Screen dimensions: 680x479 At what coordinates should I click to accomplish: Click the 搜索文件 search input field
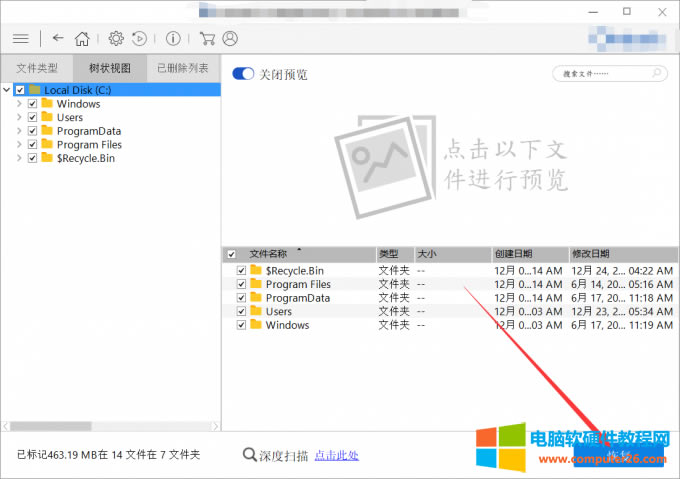click(603, 74)
